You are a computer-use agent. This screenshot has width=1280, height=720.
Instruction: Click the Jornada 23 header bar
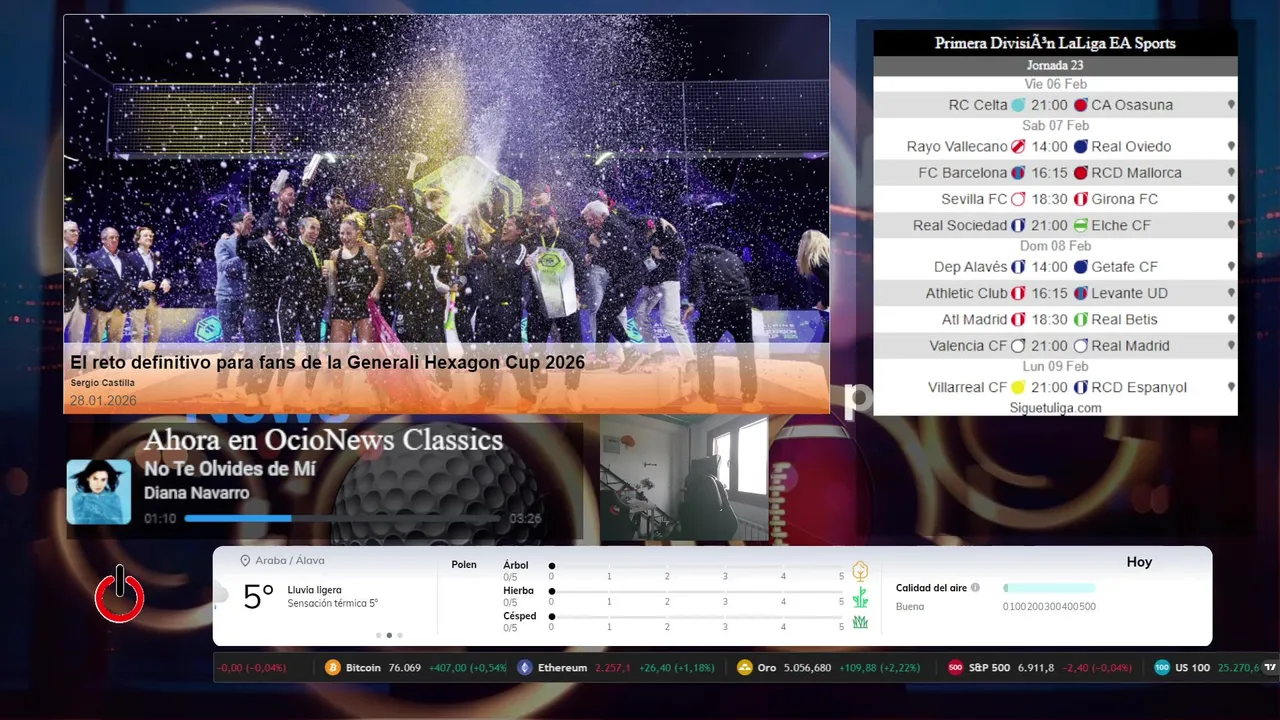[x=1055, y=66]
